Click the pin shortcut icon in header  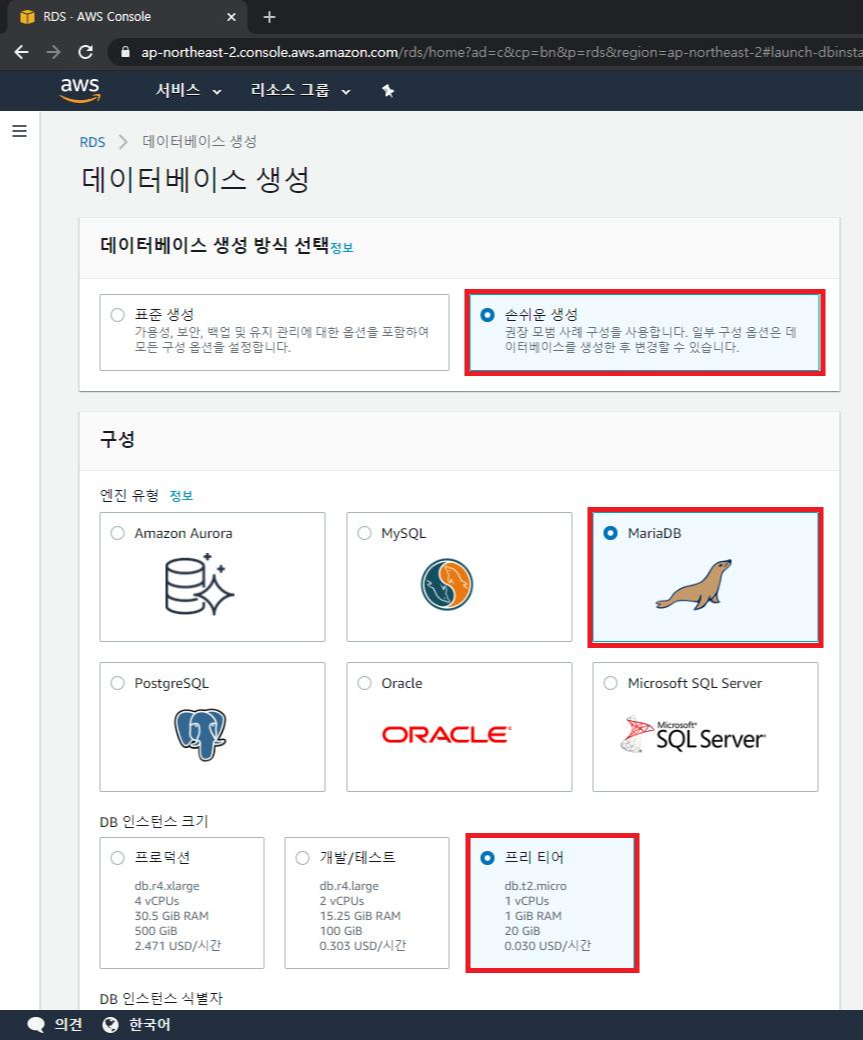(x=388, y=91)
